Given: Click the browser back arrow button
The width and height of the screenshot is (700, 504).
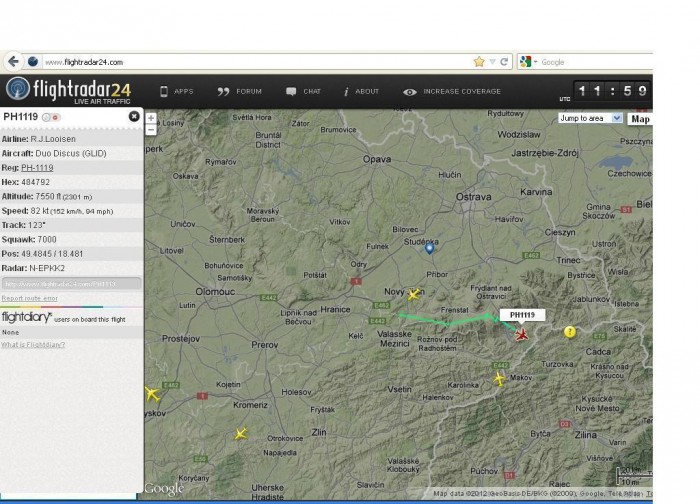Looking at the screenshot, I should click(x=13, y=62).
